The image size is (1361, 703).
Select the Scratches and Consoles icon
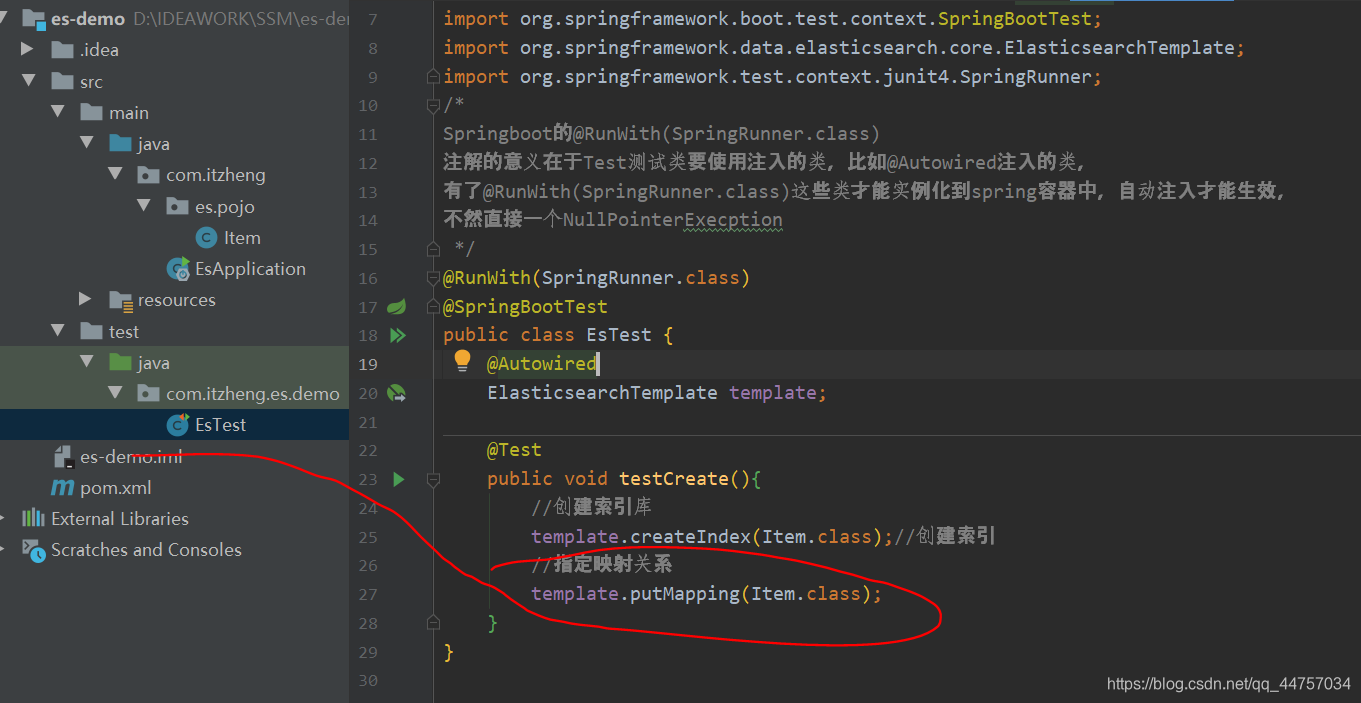coord(34,549)
